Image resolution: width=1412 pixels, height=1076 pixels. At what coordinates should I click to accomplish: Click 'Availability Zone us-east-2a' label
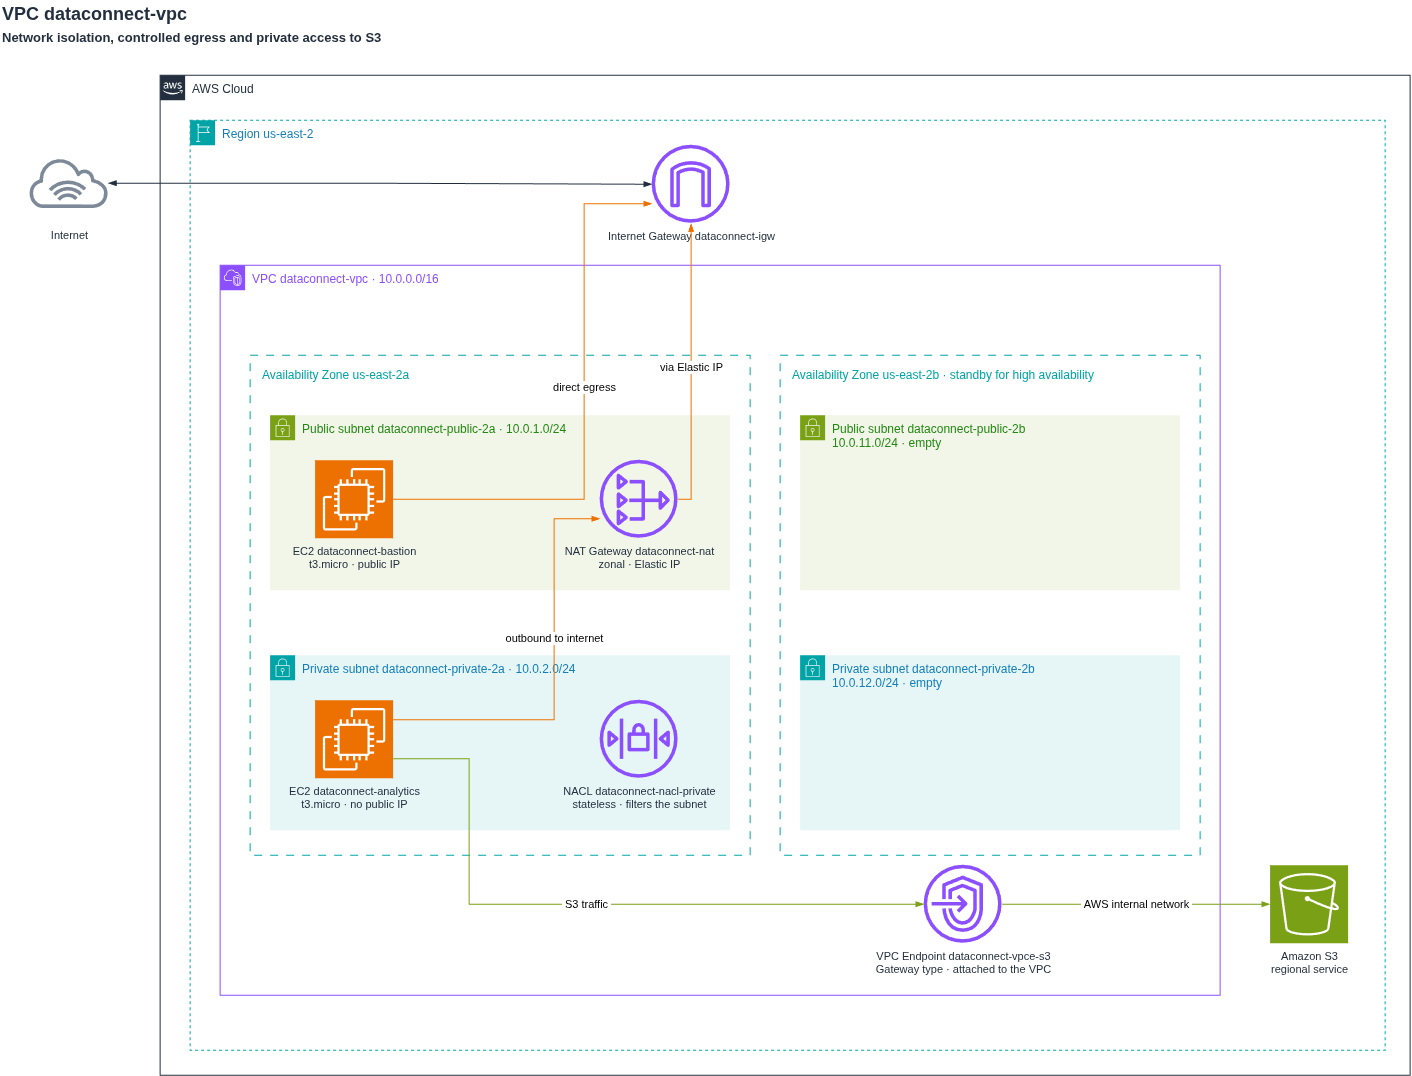click(335, 375)
